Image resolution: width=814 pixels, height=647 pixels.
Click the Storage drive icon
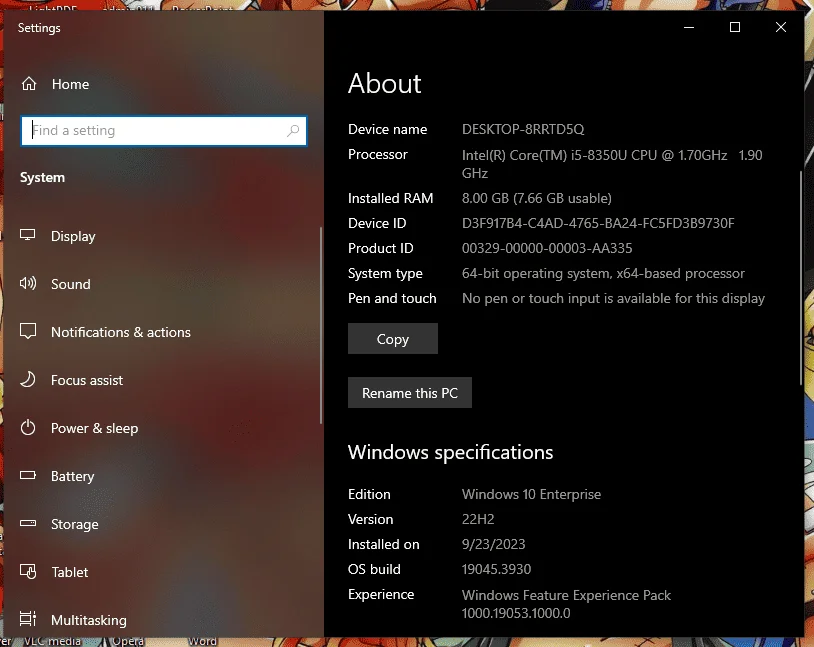28,523
